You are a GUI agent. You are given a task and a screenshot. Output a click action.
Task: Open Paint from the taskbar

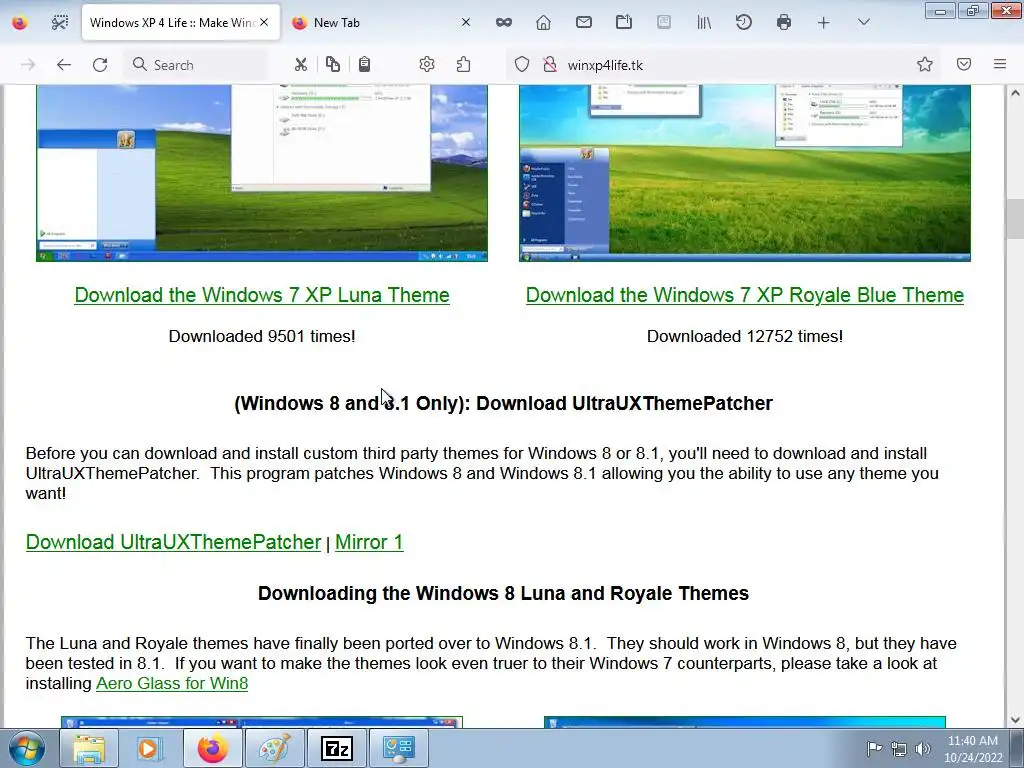(x=274, y=748)
